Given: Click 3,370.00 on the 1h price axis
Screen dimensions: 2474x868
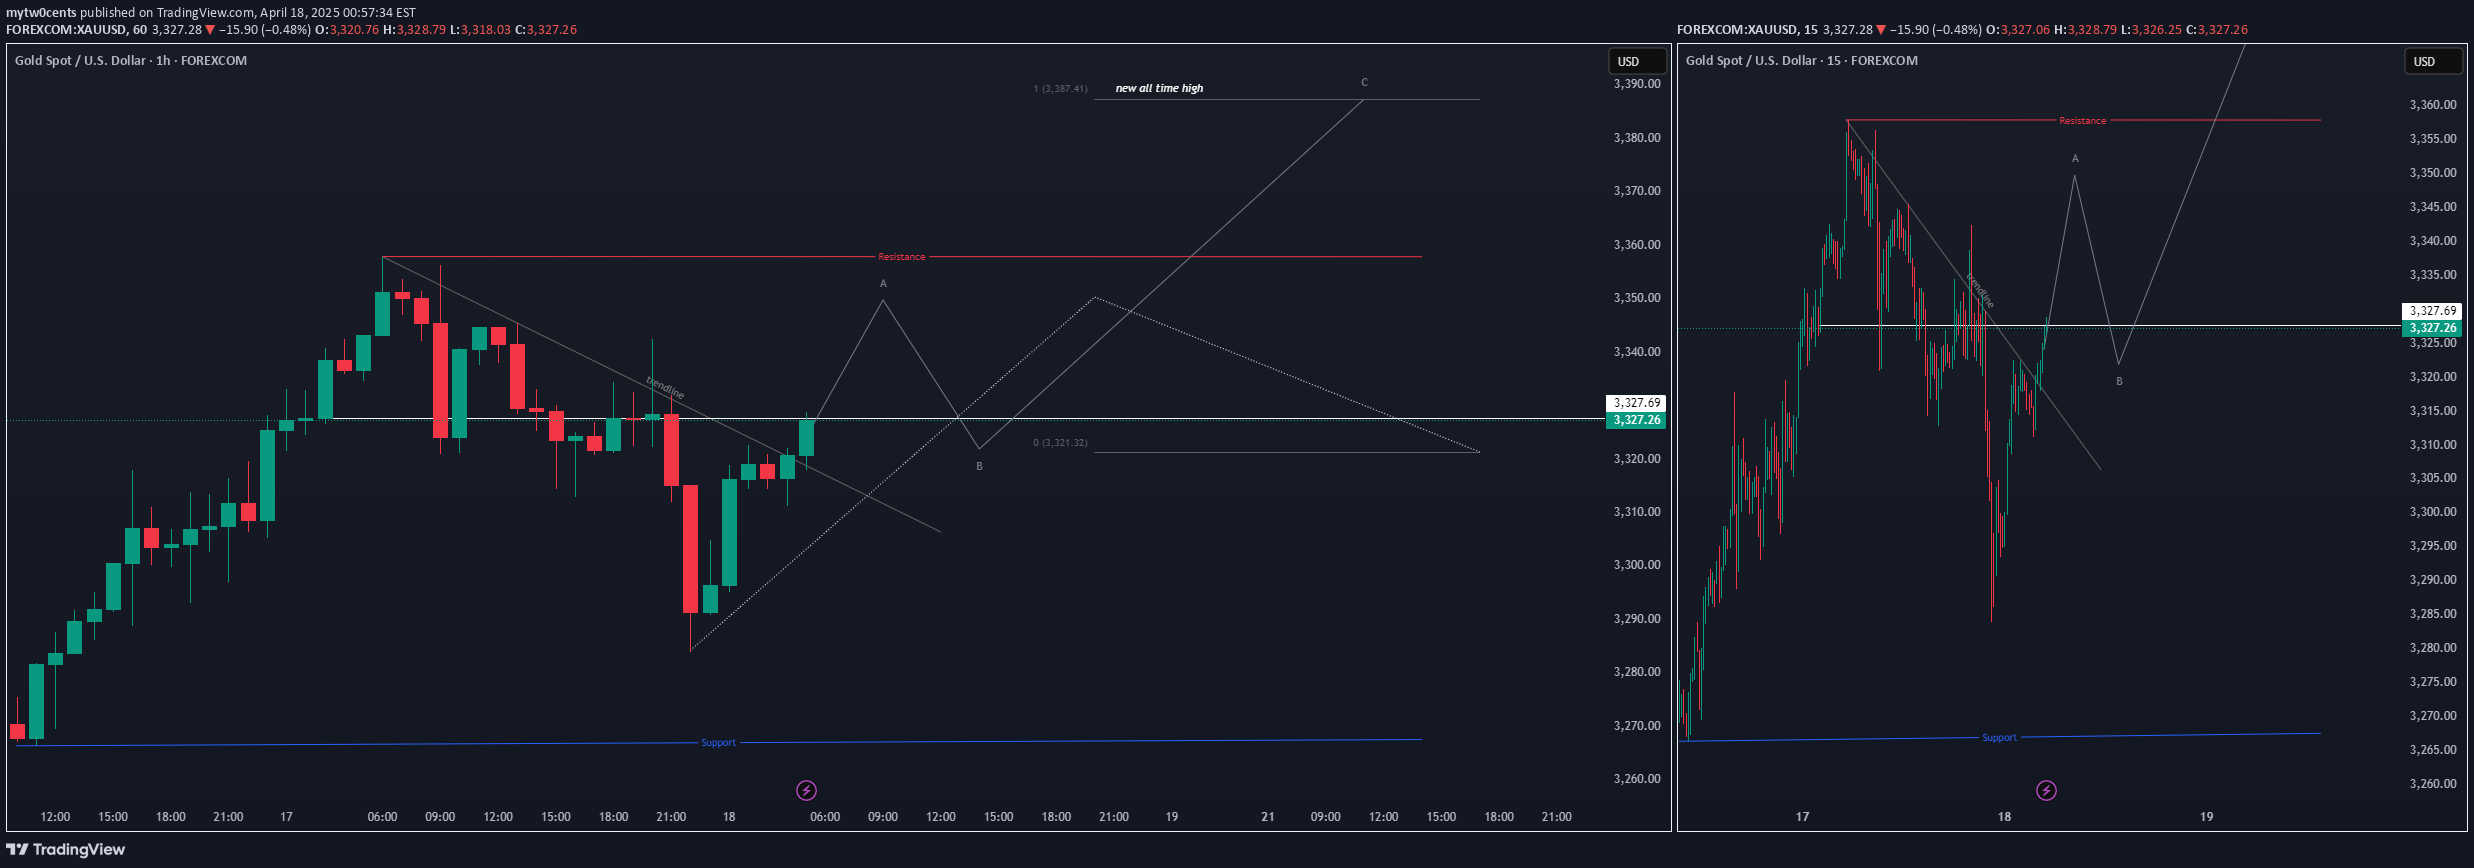Looking at the screenshot, I should [1637, 191].
